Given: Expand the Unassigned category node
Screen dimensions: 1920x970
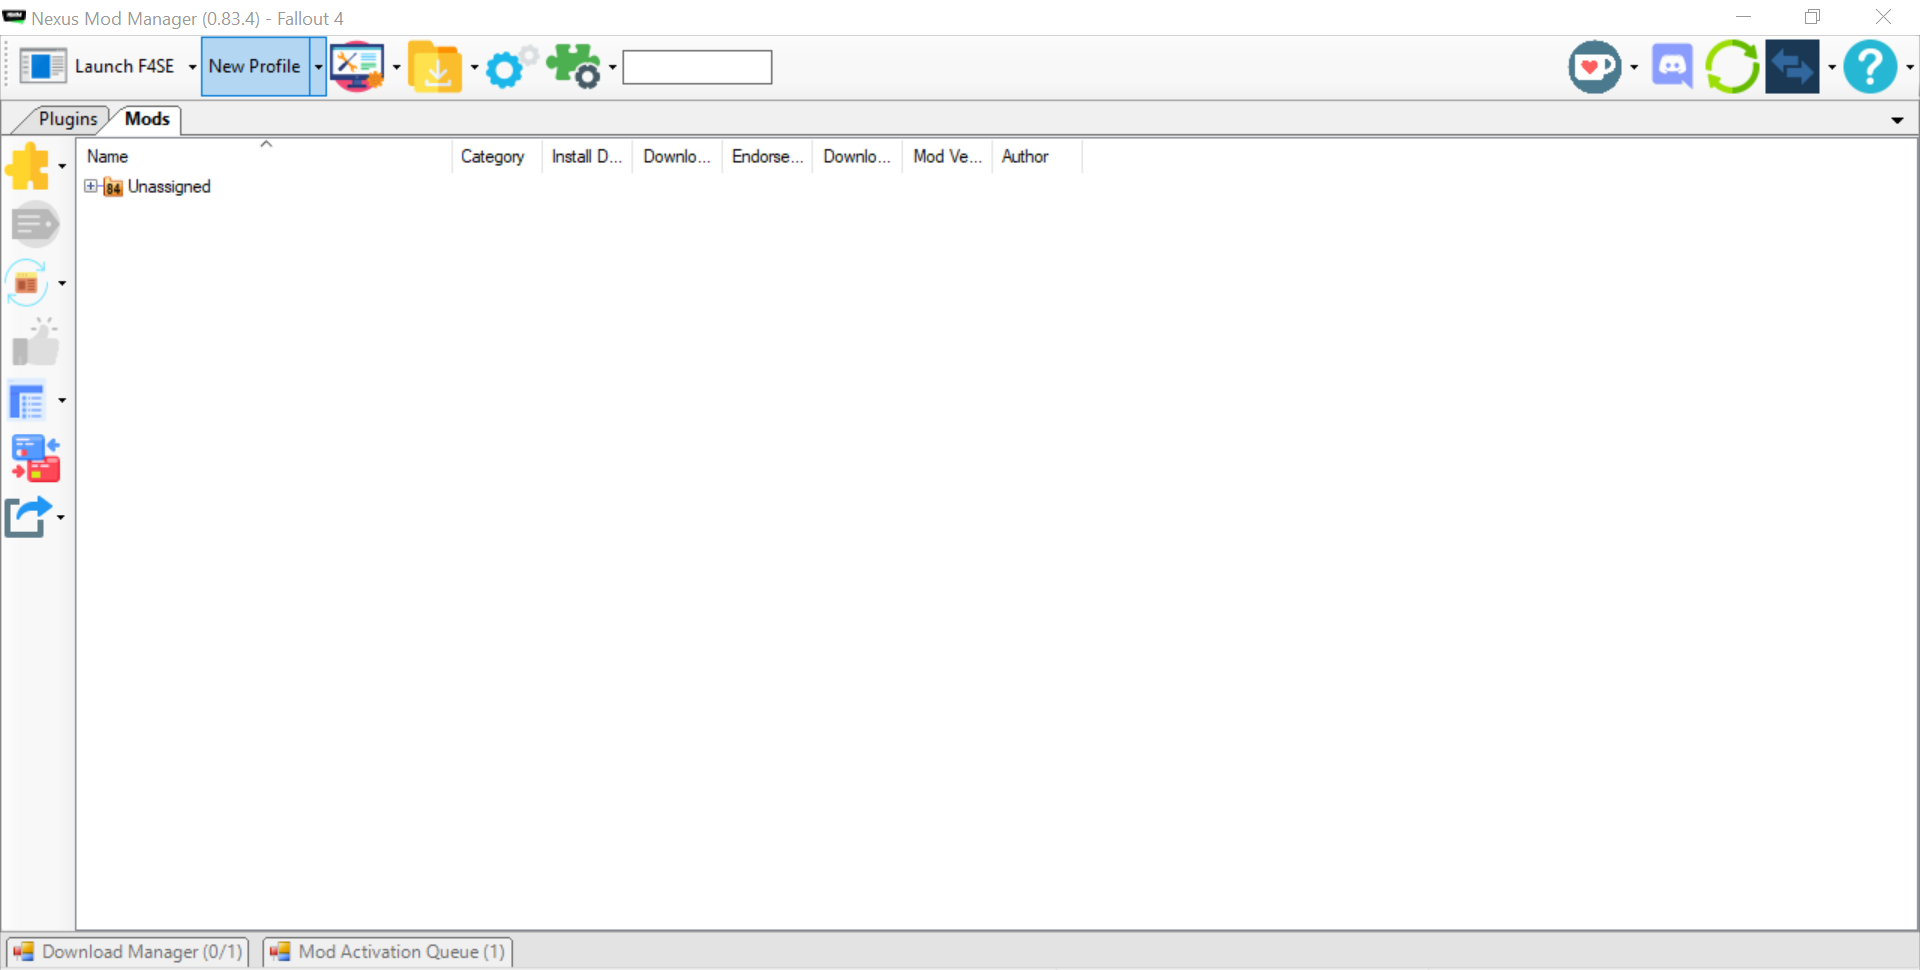Looking at the screenshot, I should pyautogui.click(x=91, y=186).
